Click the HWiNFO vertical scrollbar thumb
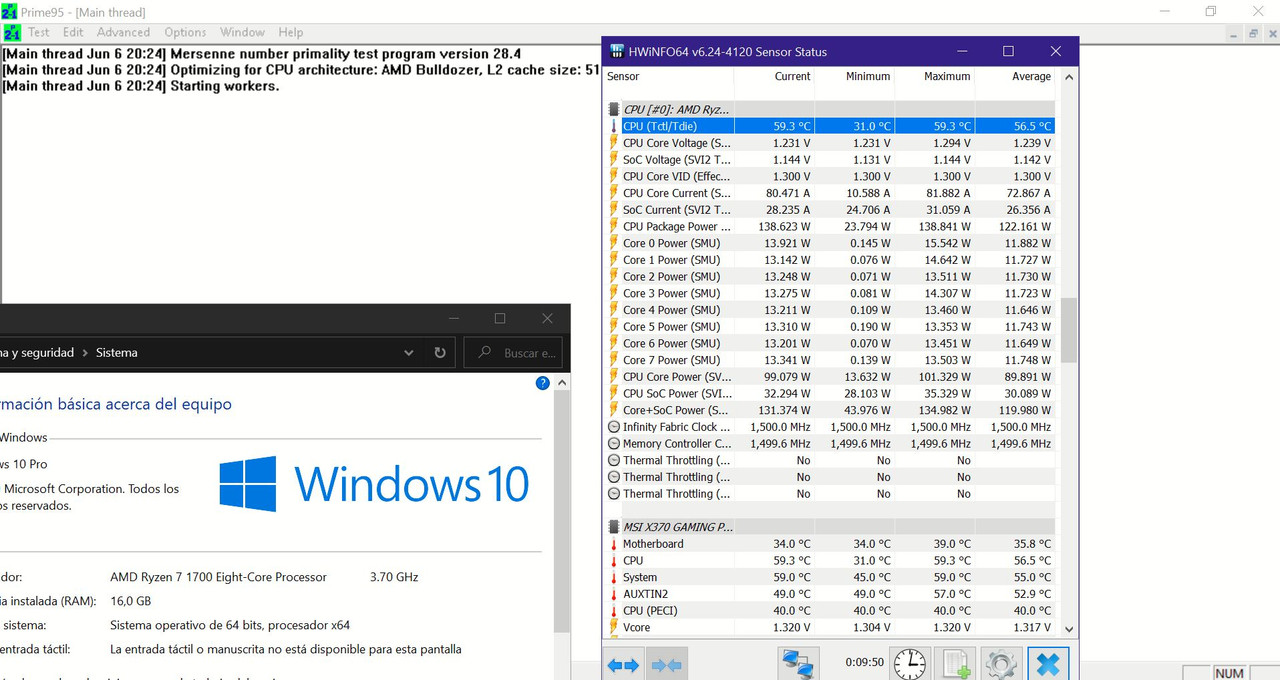Screen dimensions: 1280x680 point(1068,329)
